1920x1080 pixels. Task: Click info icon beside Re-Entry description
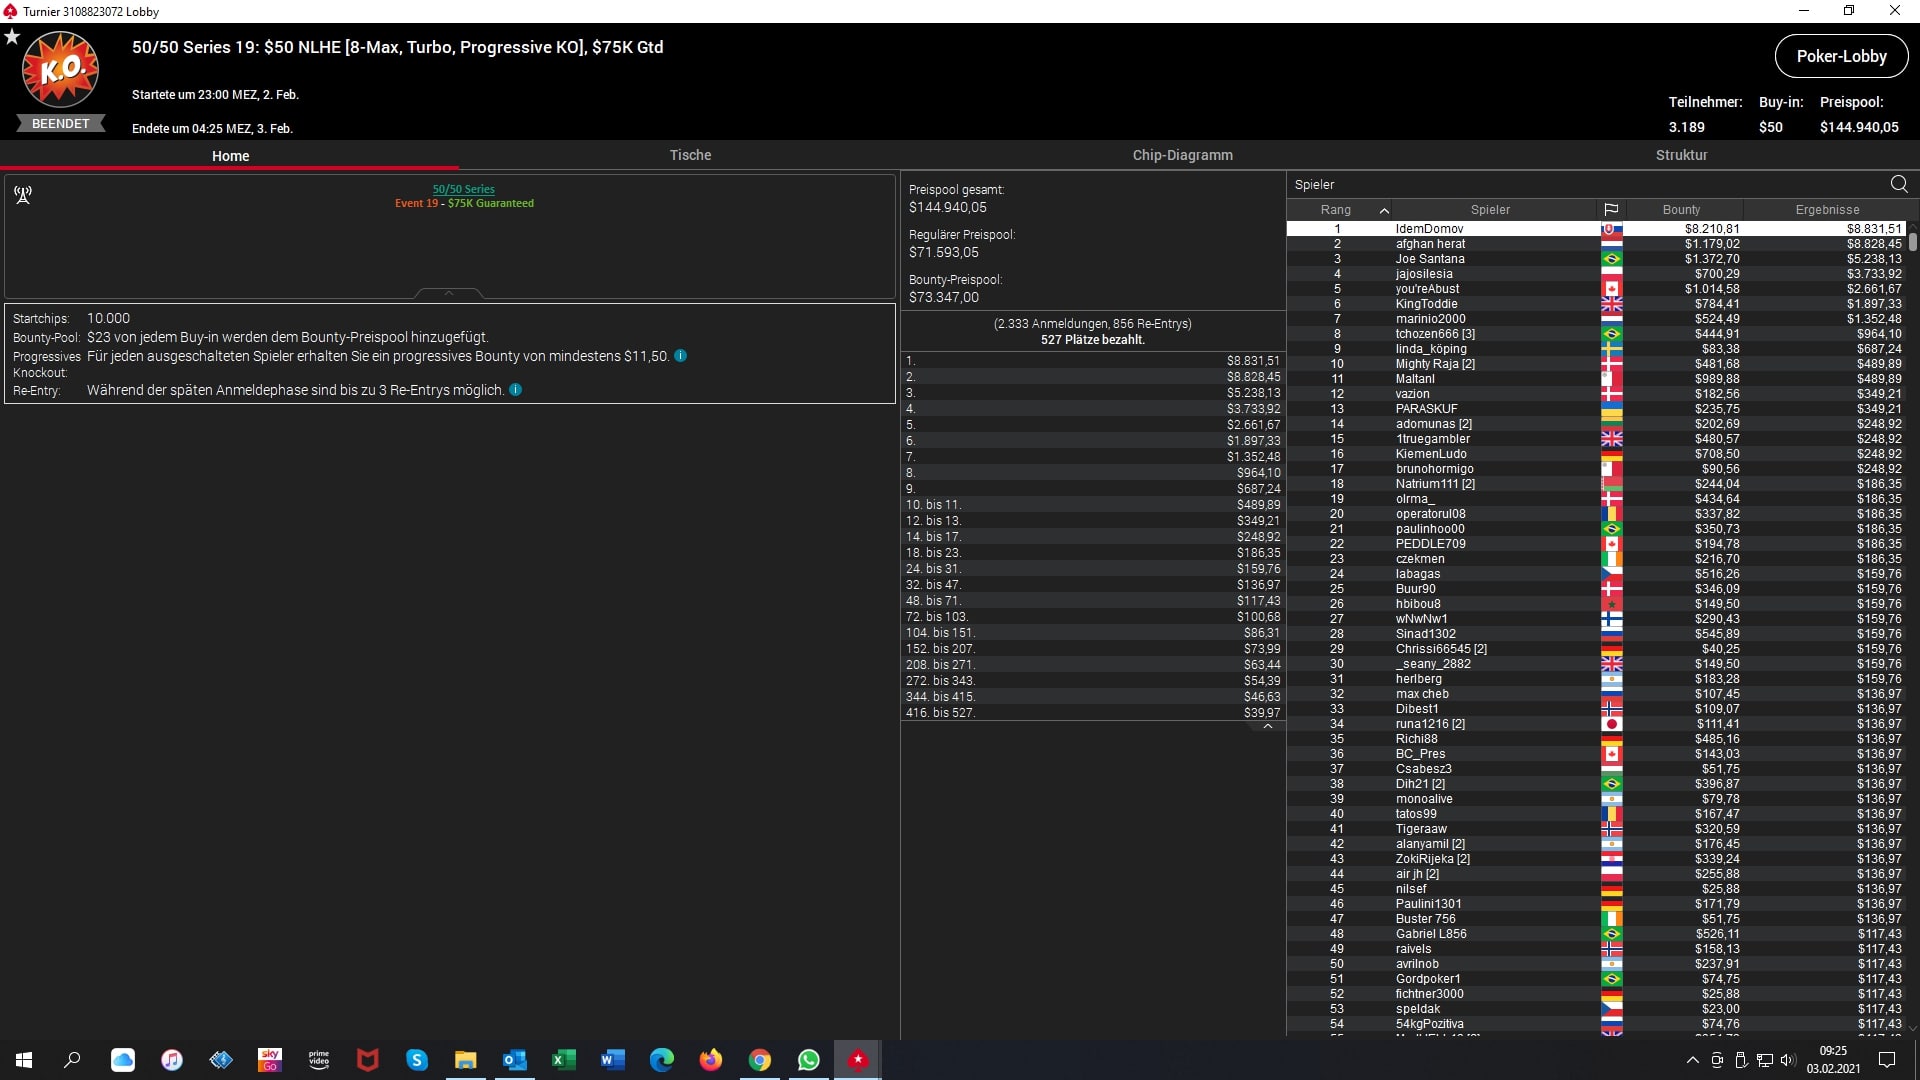click(516, 390)
